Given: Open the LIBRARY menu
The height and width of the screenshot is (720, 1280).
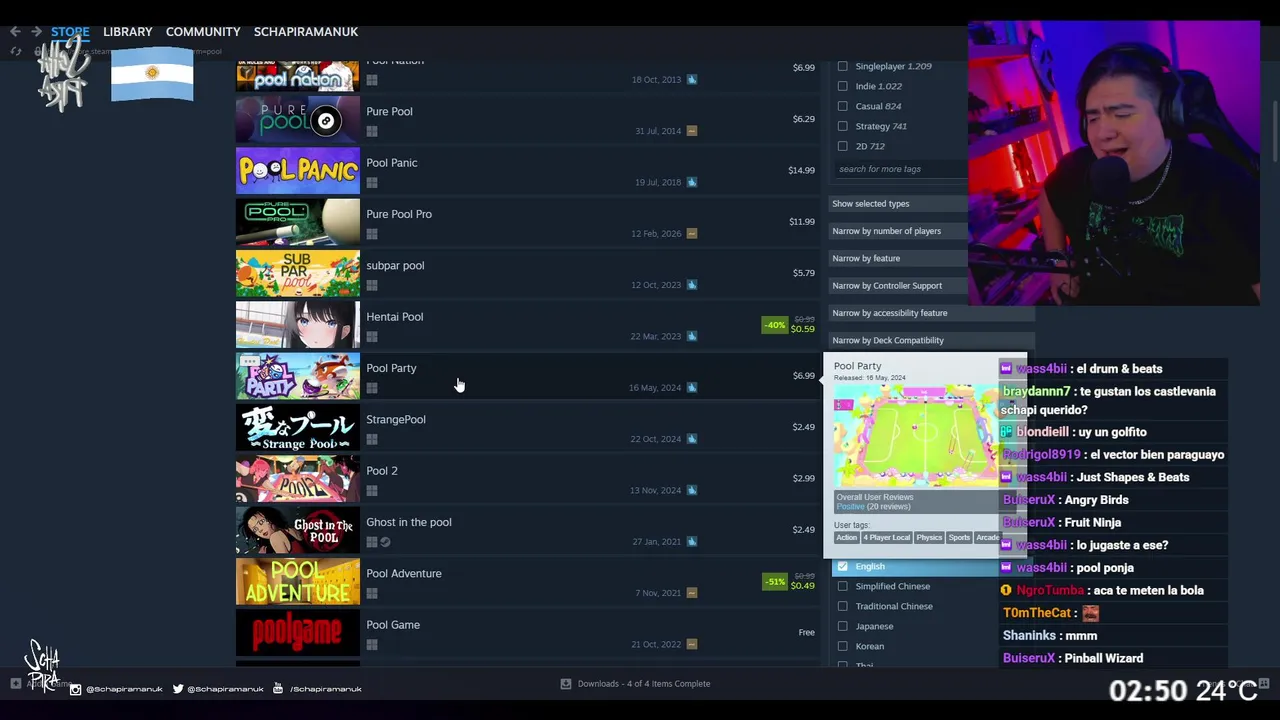Looking at the screenshot, I should tap(128, 32).
